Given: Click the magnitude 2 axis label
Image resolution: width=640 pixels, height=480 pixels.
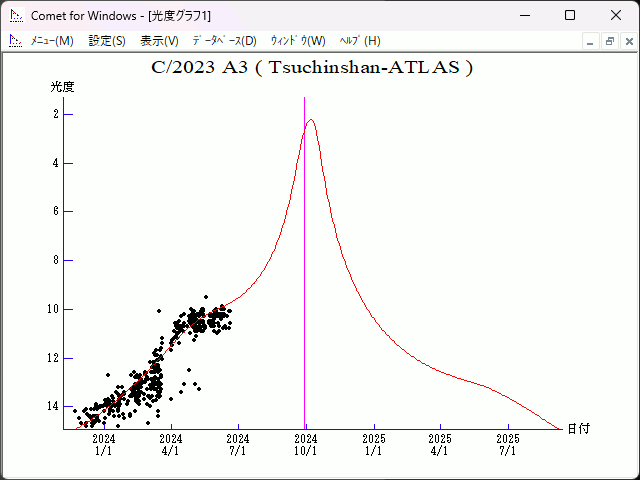Looking at the screenshot, I should click(x=56, y=114).
